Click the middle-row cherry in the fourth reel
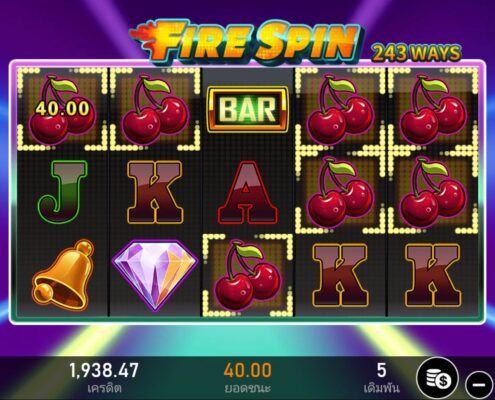The image size is (495, 400). click(x=340, y=192)
